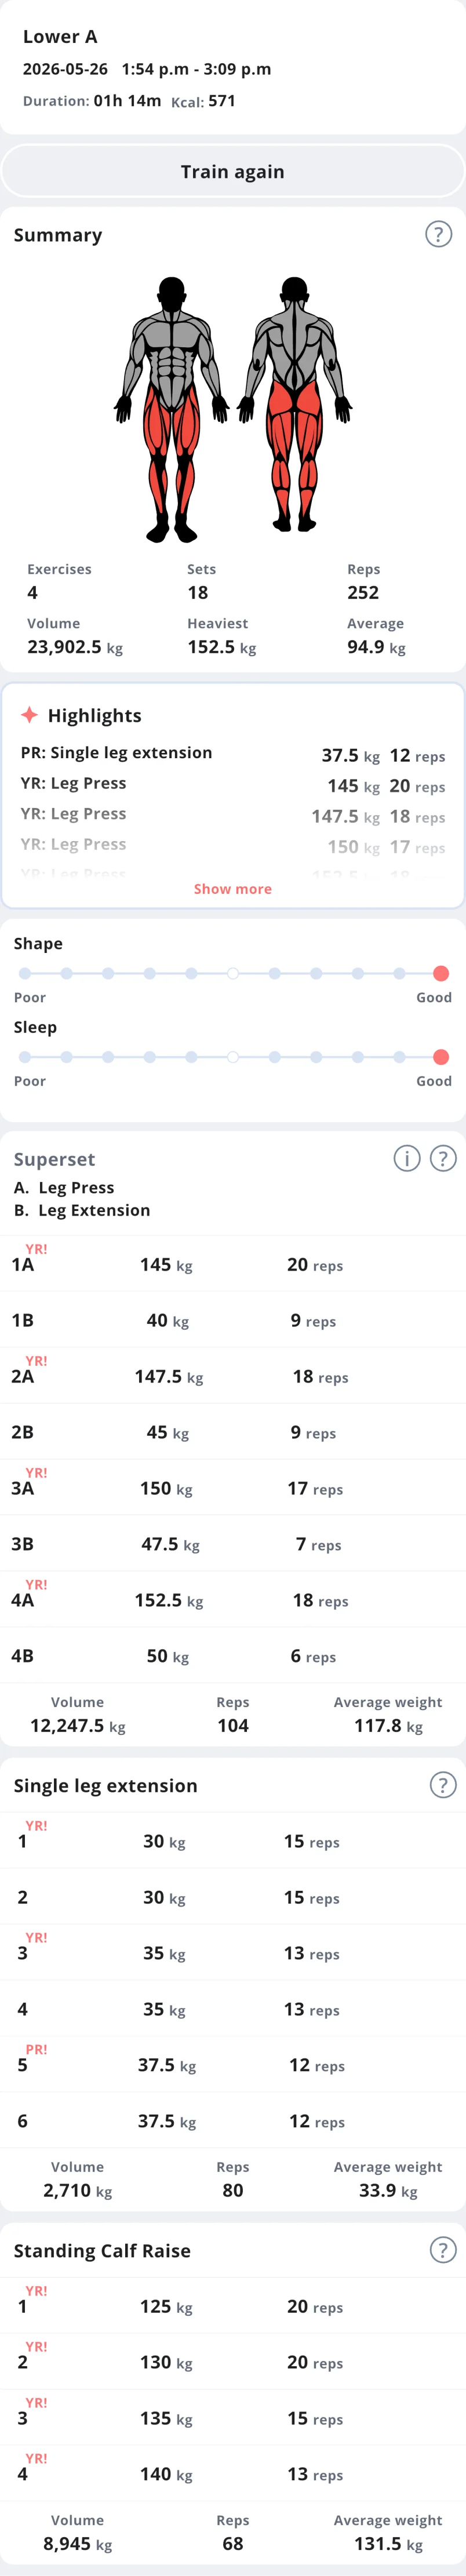Tap the Superset info icon
This screenshot has width=466, height=2576.
pos(407,1158)
